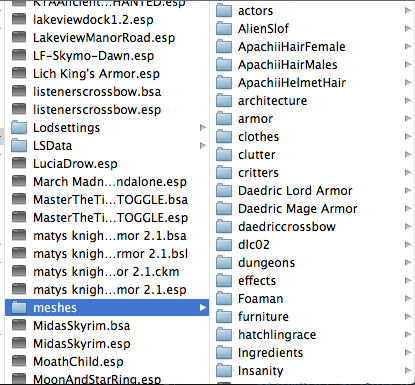The image size is (415, 385).
Task: Select March Madn...ndalone.esp file name
Action: (x=110, y=182)
